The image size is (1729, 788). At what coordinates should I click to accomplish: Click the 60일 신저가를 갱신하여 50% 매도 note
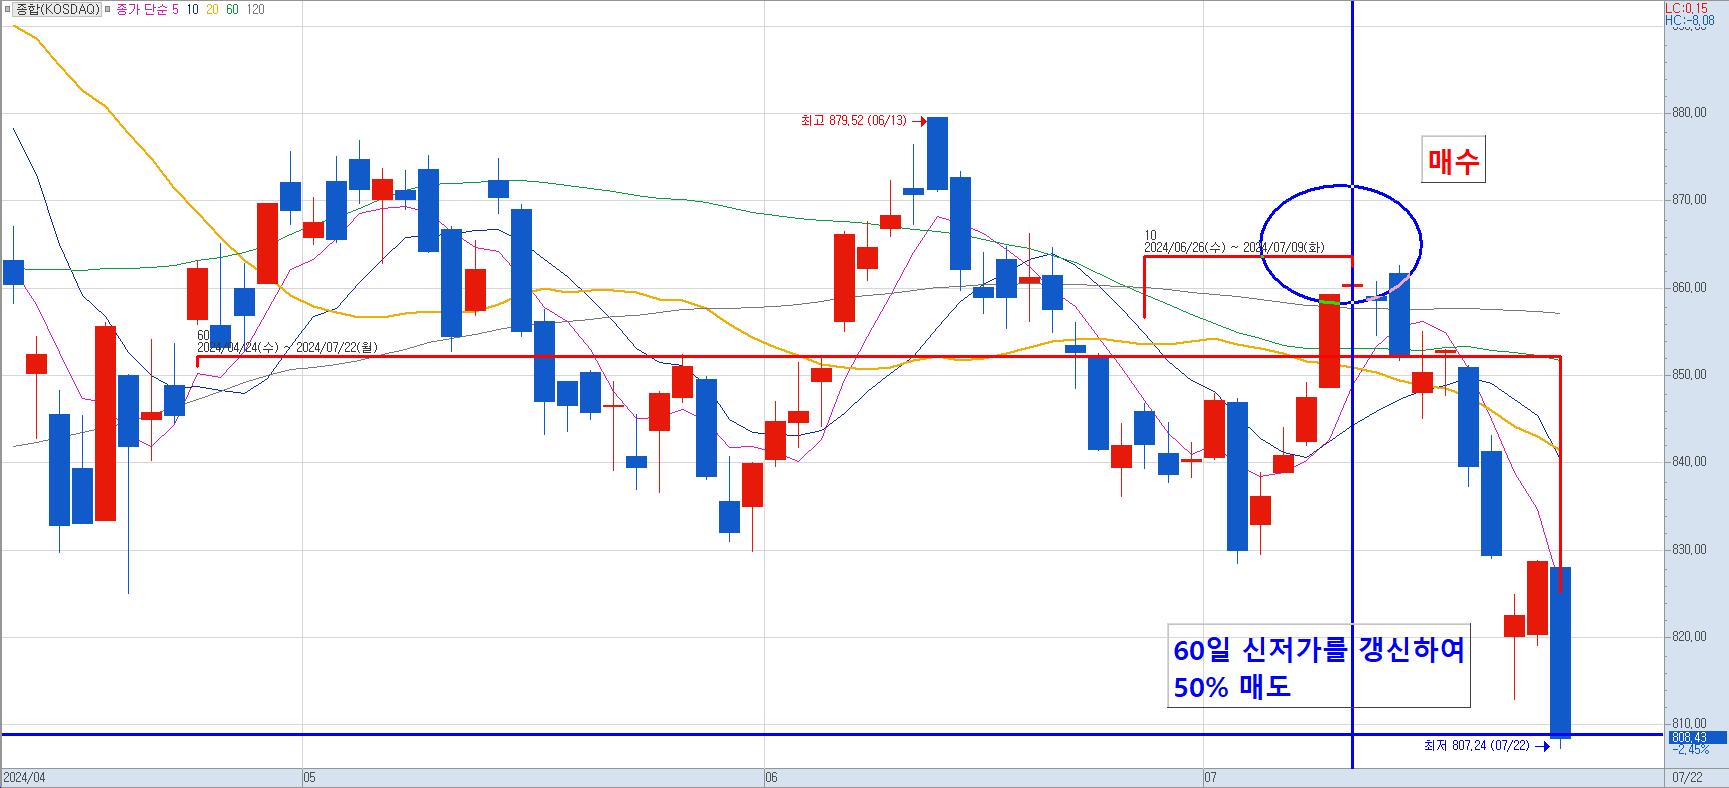tap(1318, 667)
